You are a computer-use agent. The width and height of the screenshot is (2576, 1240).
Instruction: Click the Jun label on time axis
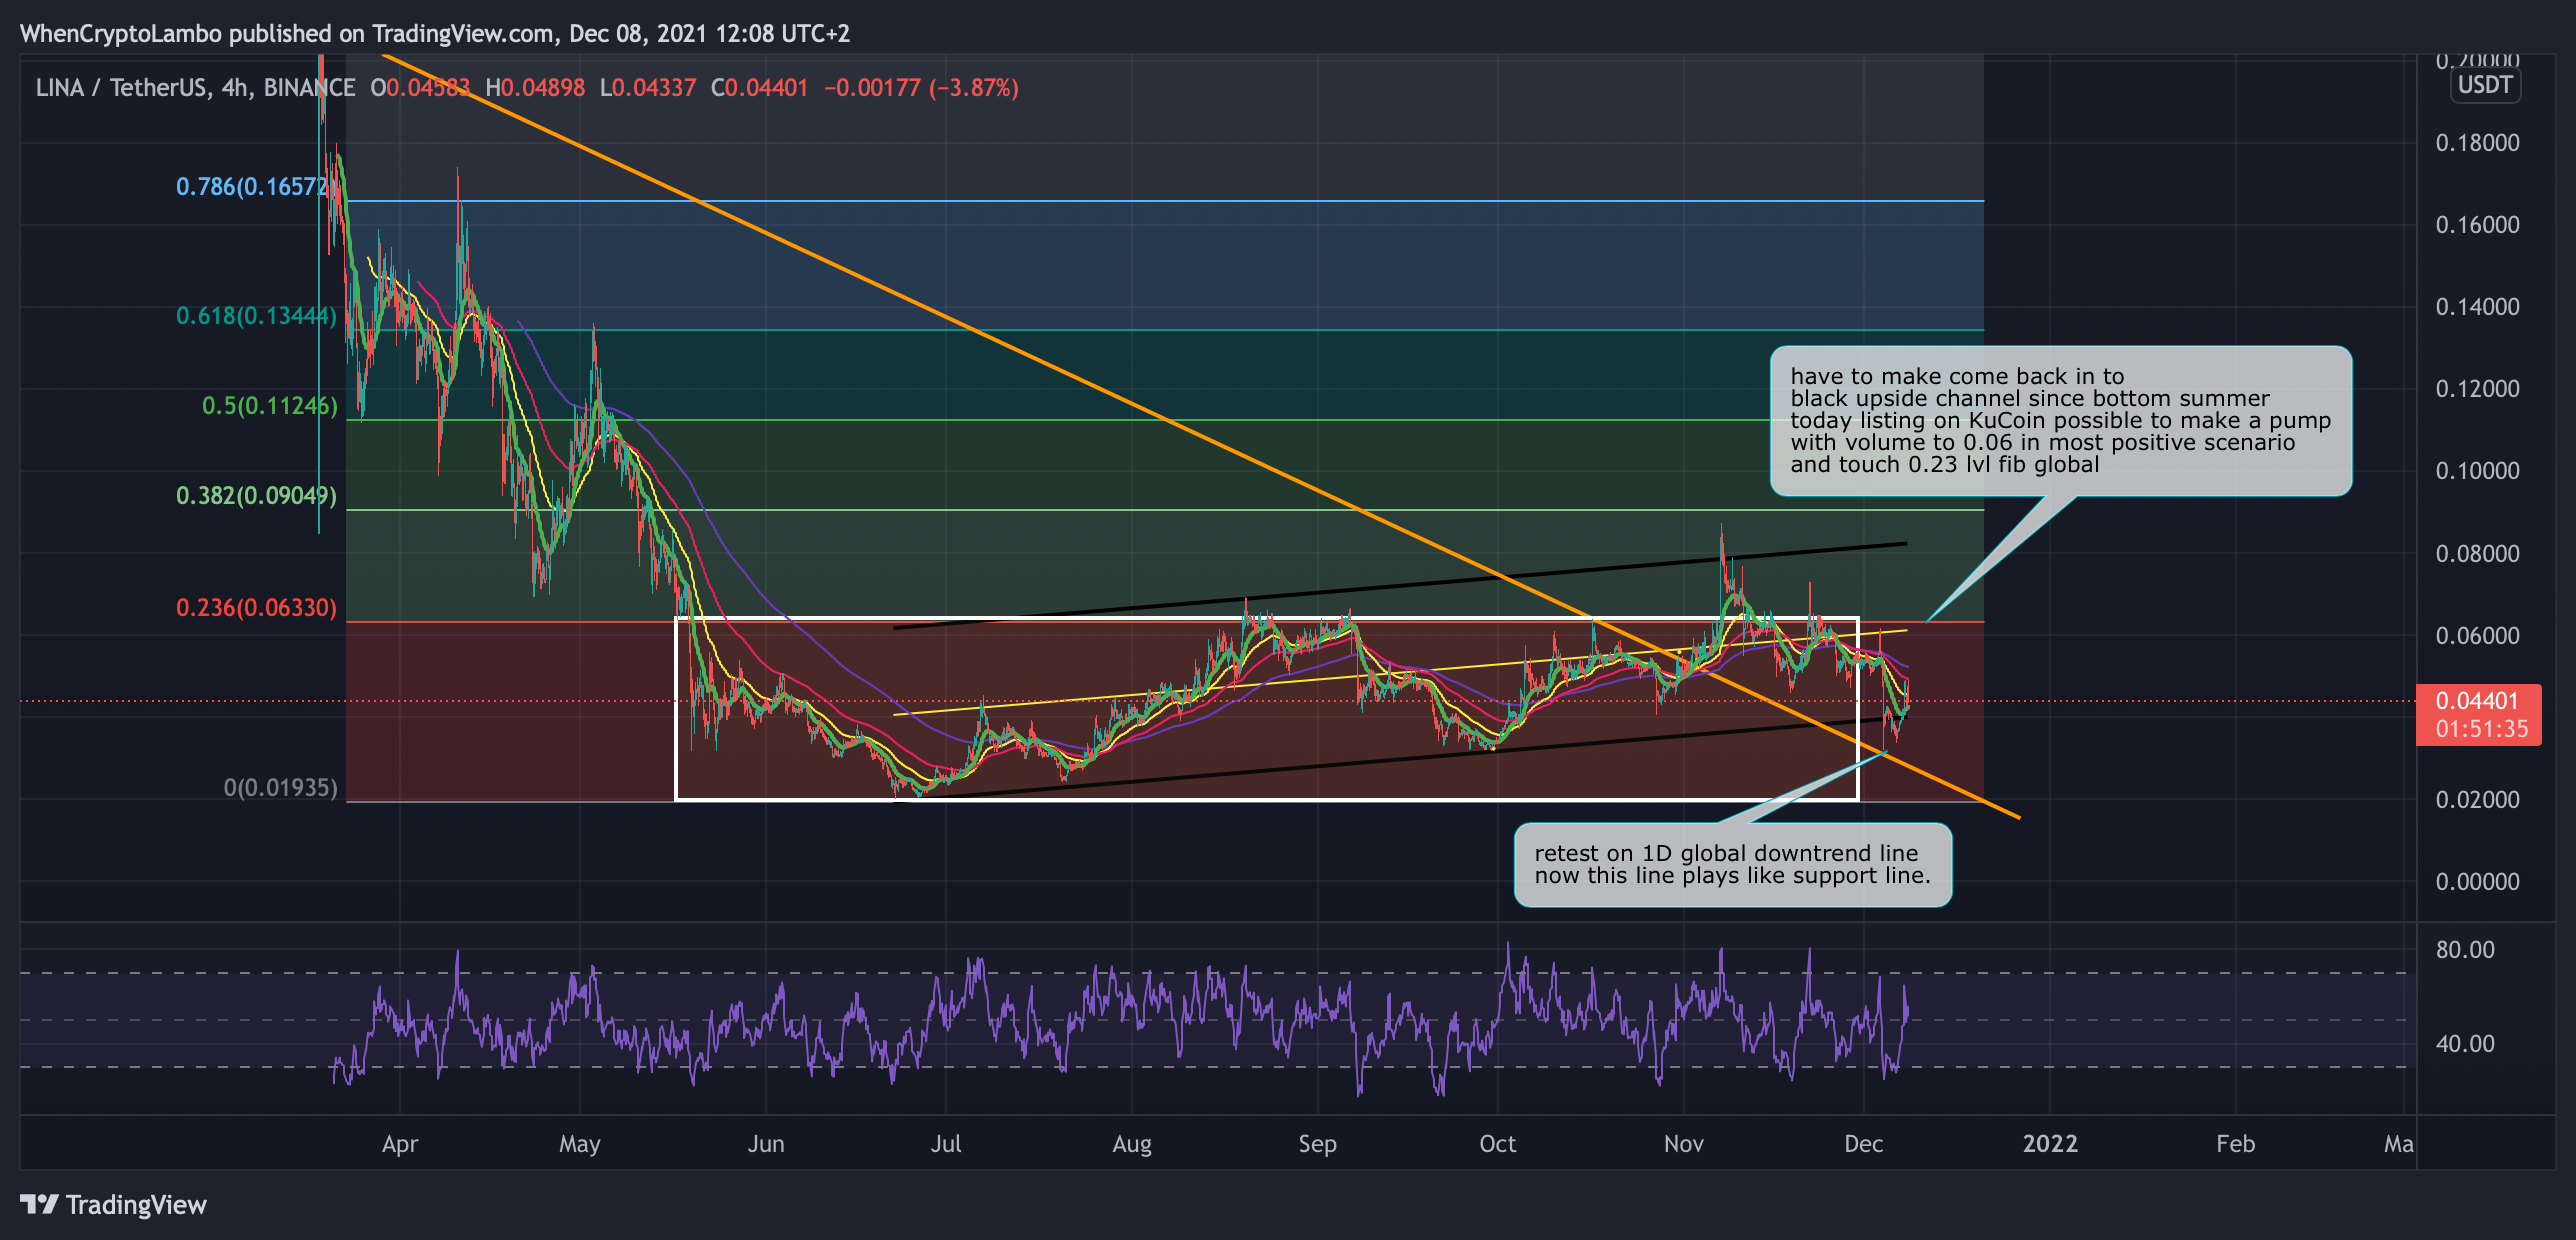[766, 1144]
